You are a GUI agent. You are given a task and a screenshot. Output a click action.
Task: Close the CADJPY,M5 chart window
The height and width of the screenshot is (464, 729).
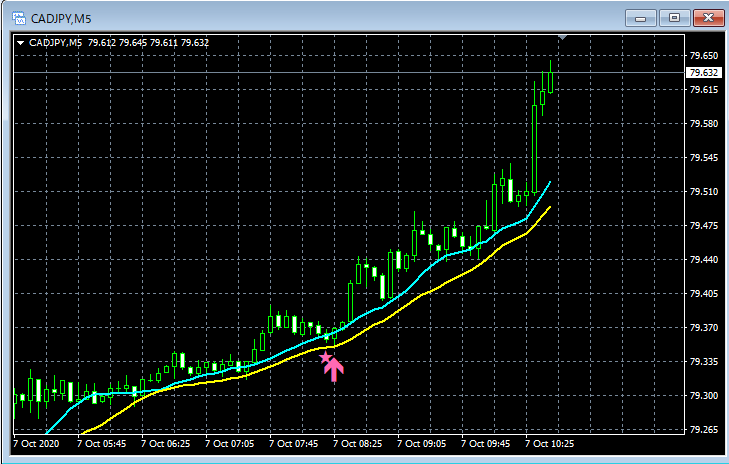tap(708, 18)
